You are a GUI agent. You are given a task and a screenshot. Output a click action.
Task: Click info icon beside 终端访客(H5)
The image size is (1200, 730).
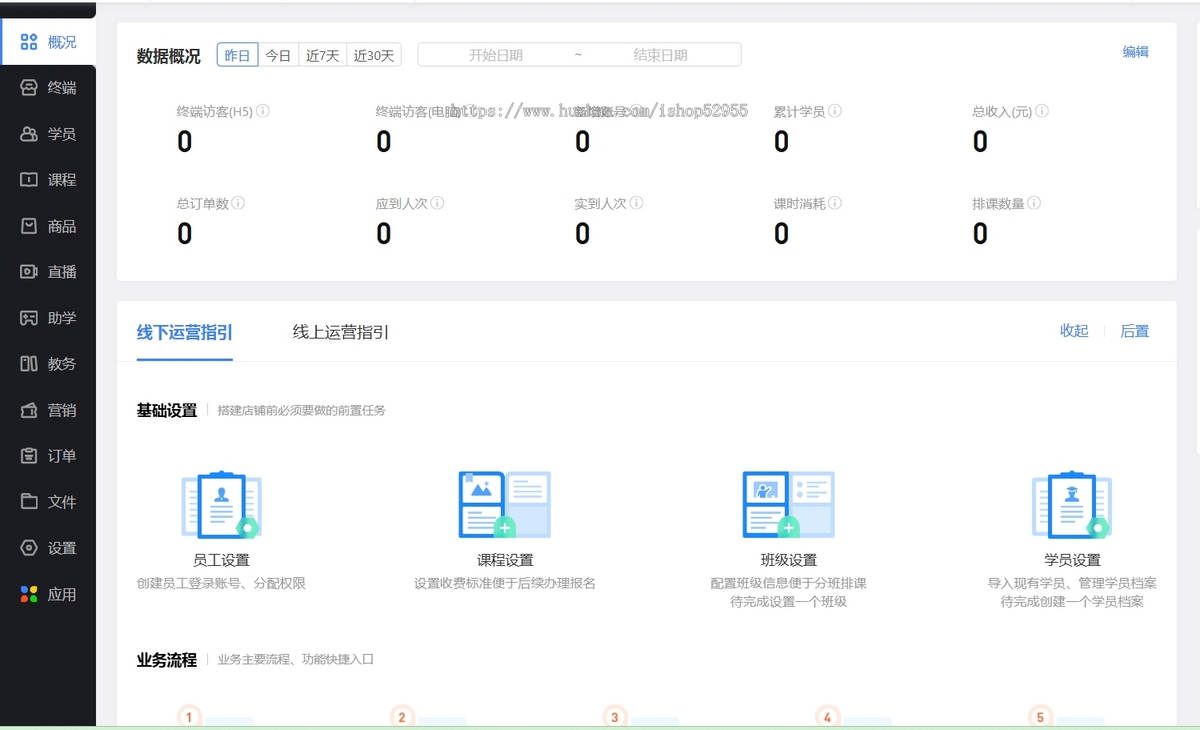[x=263, y=112]
